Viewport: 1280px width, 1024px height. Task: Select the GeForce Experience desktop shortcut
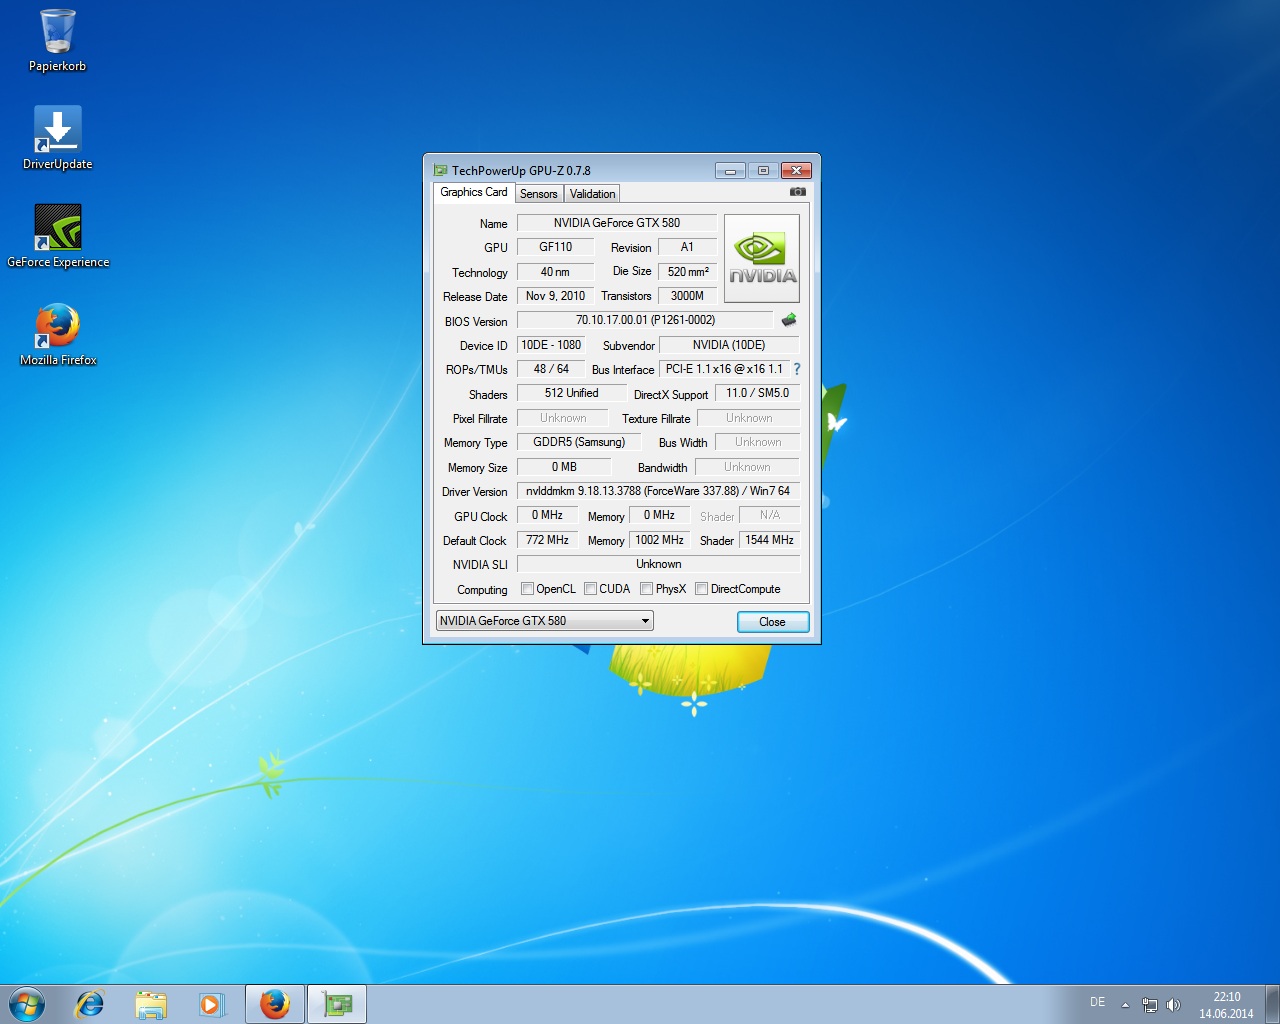tap(58, 236)
